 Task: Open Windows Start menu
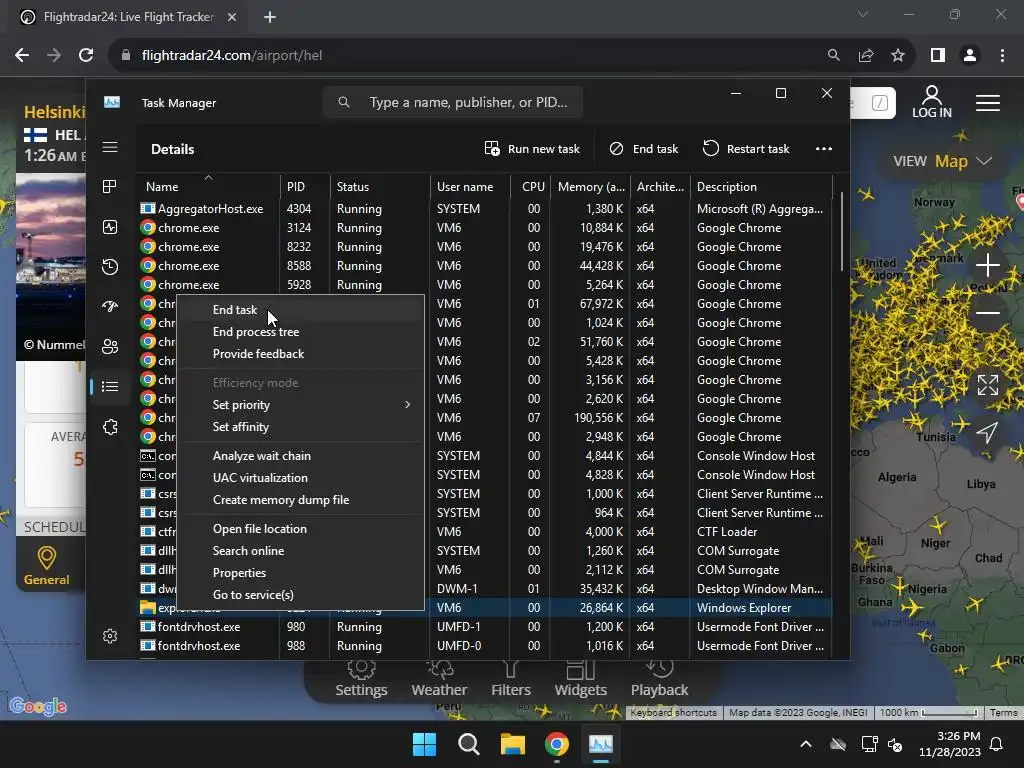coord(424,744)
